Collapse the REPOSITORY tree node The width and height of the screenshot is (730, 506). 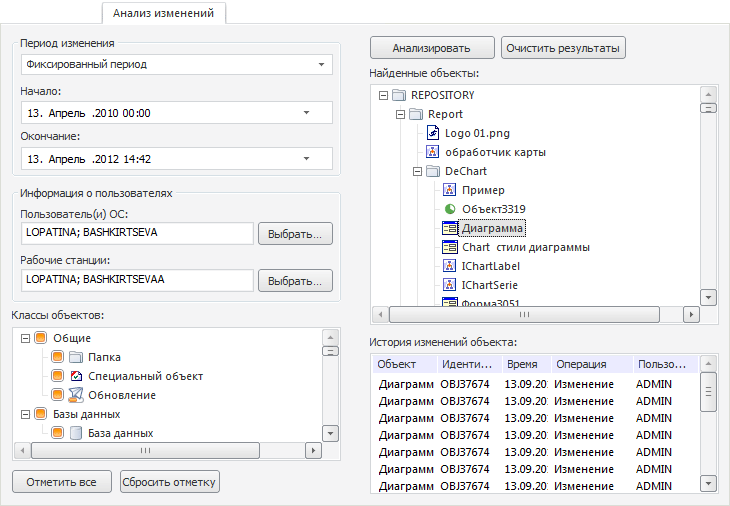tap(383, 95)
